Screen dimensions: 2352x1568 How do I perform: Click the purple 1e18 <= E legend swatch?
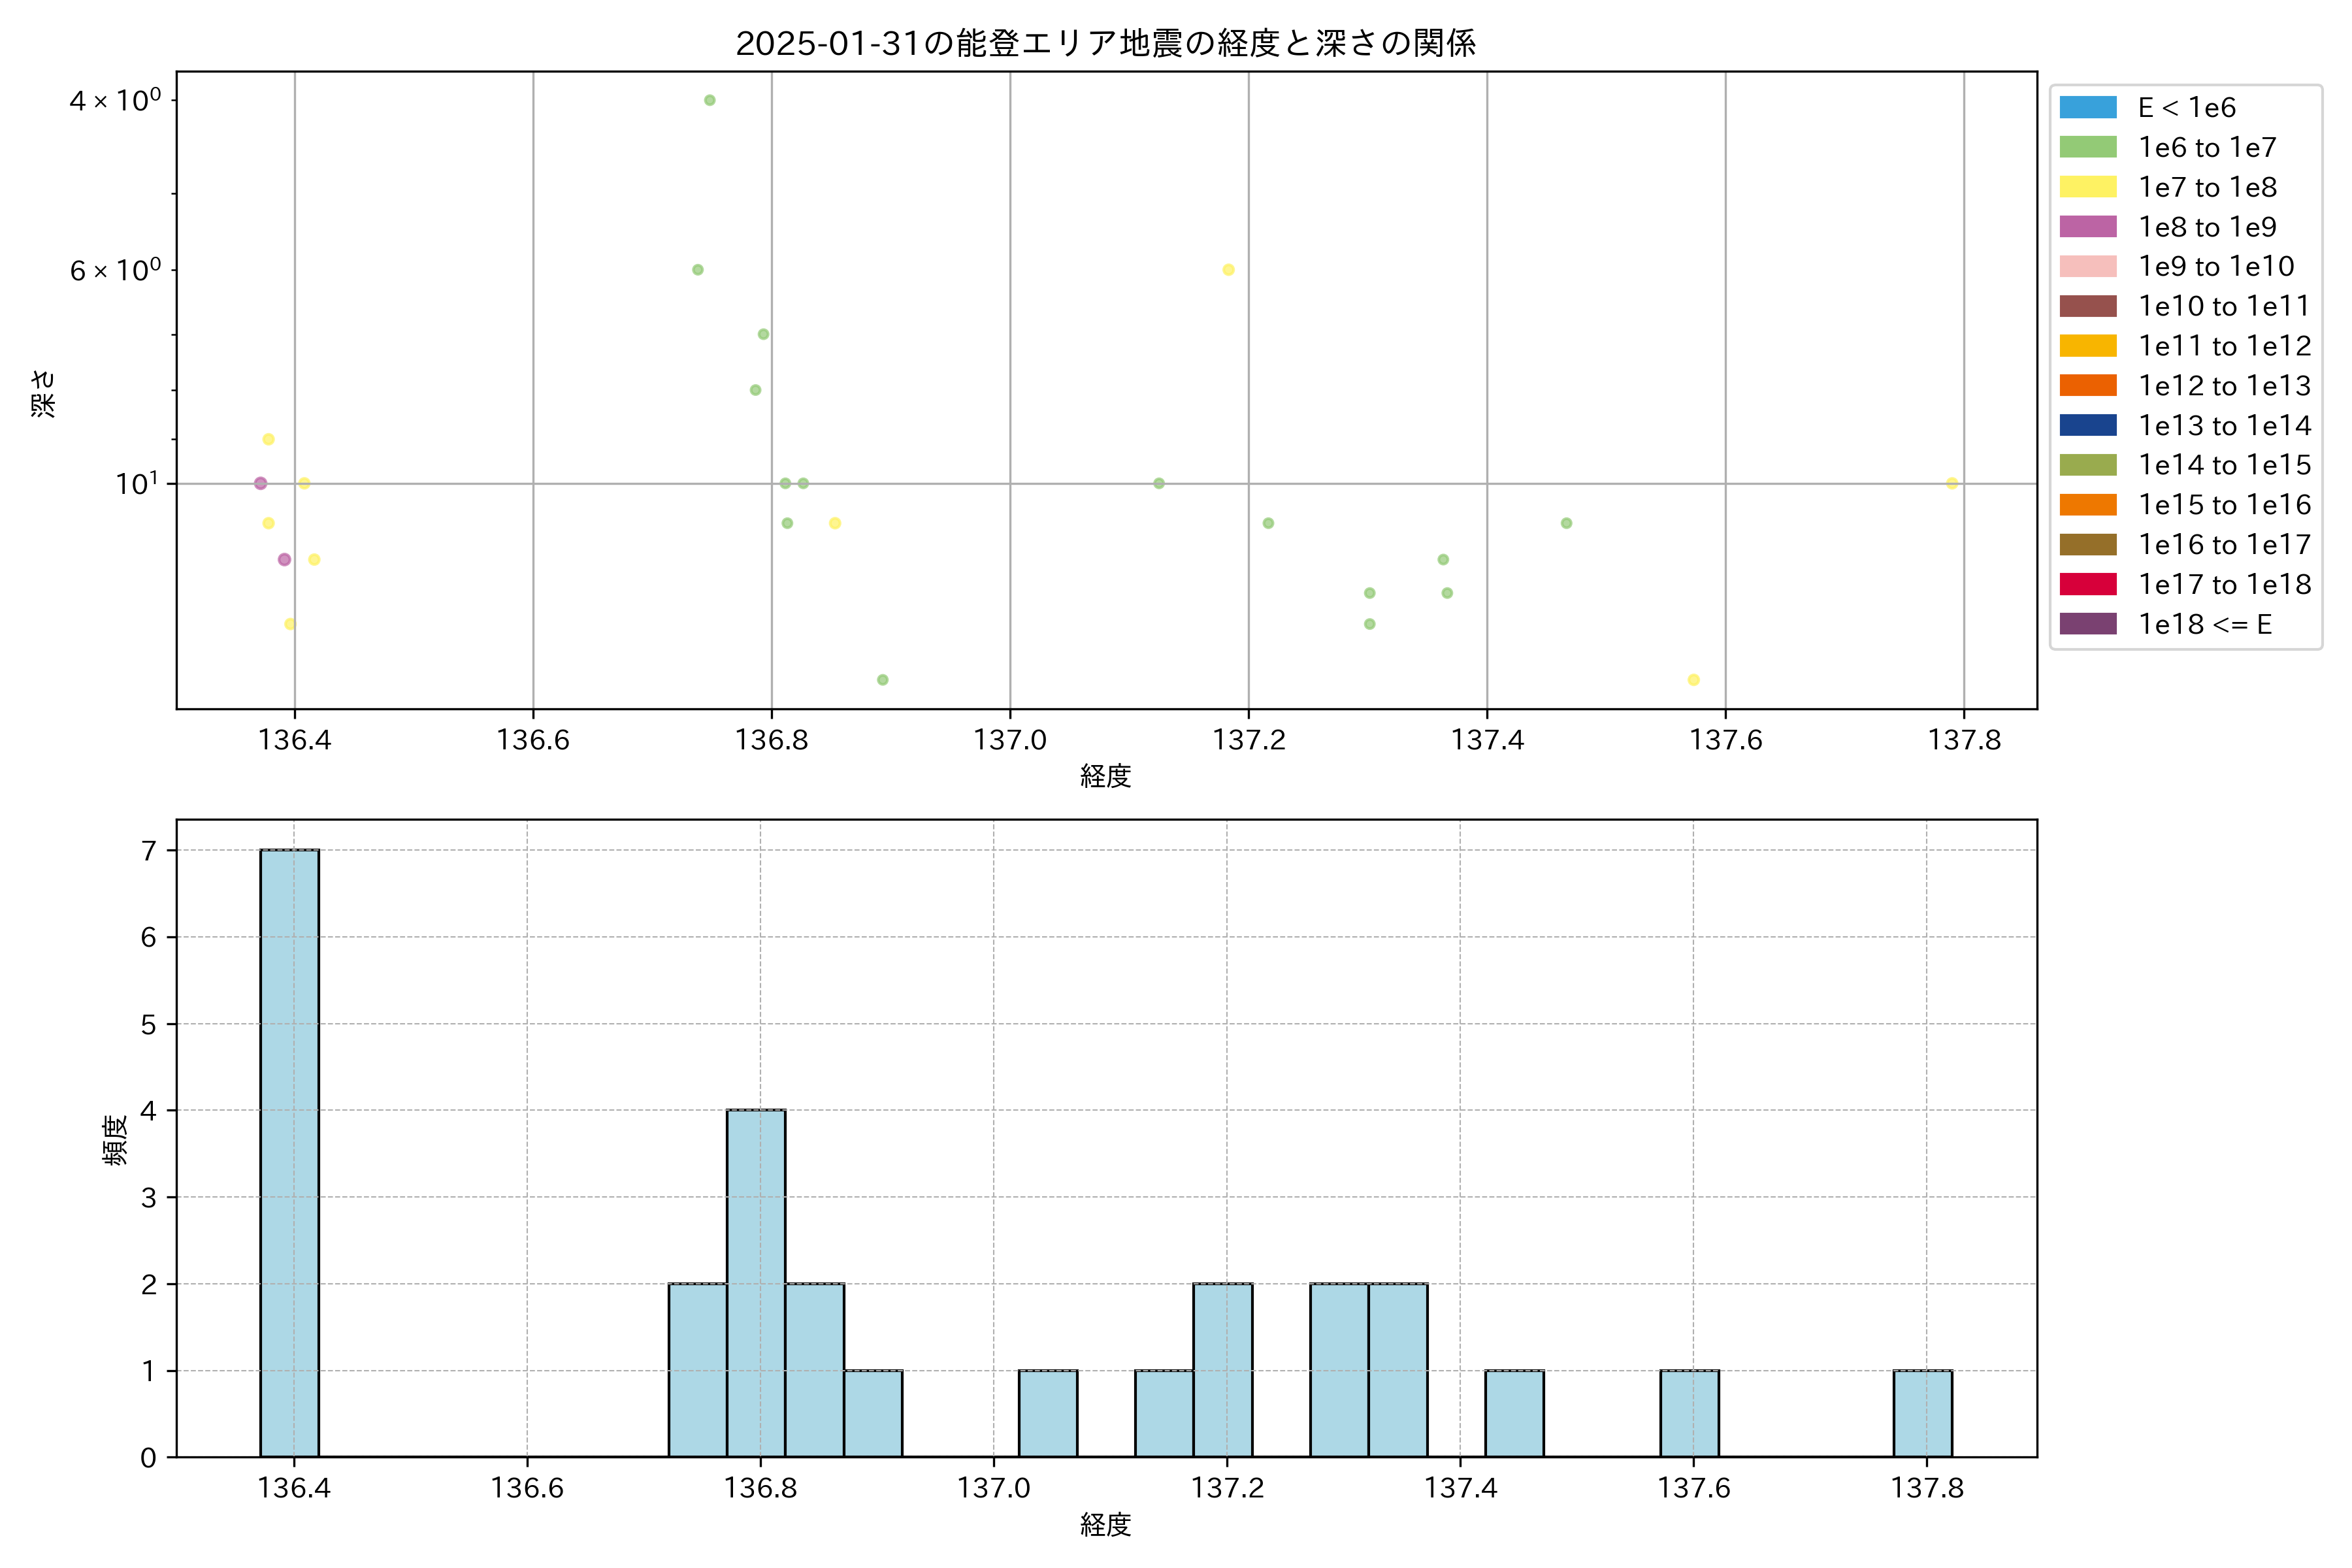[x=2088, y=624]
